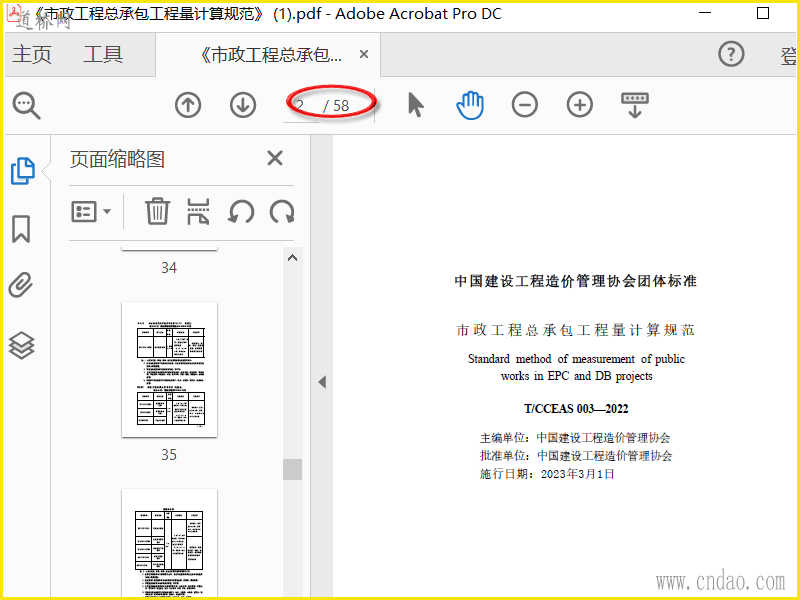Switch to the 主页 tab
The width and height of the screenshot is (800, 600).
pyautogui.click(x=32, y=54)
